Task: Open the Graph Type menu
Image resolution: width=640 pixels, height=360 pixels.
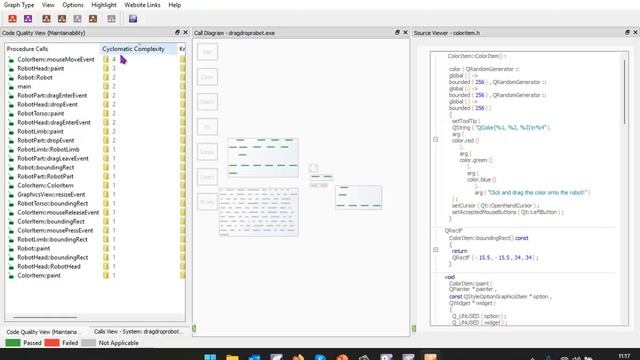Action: pos(19,5)
